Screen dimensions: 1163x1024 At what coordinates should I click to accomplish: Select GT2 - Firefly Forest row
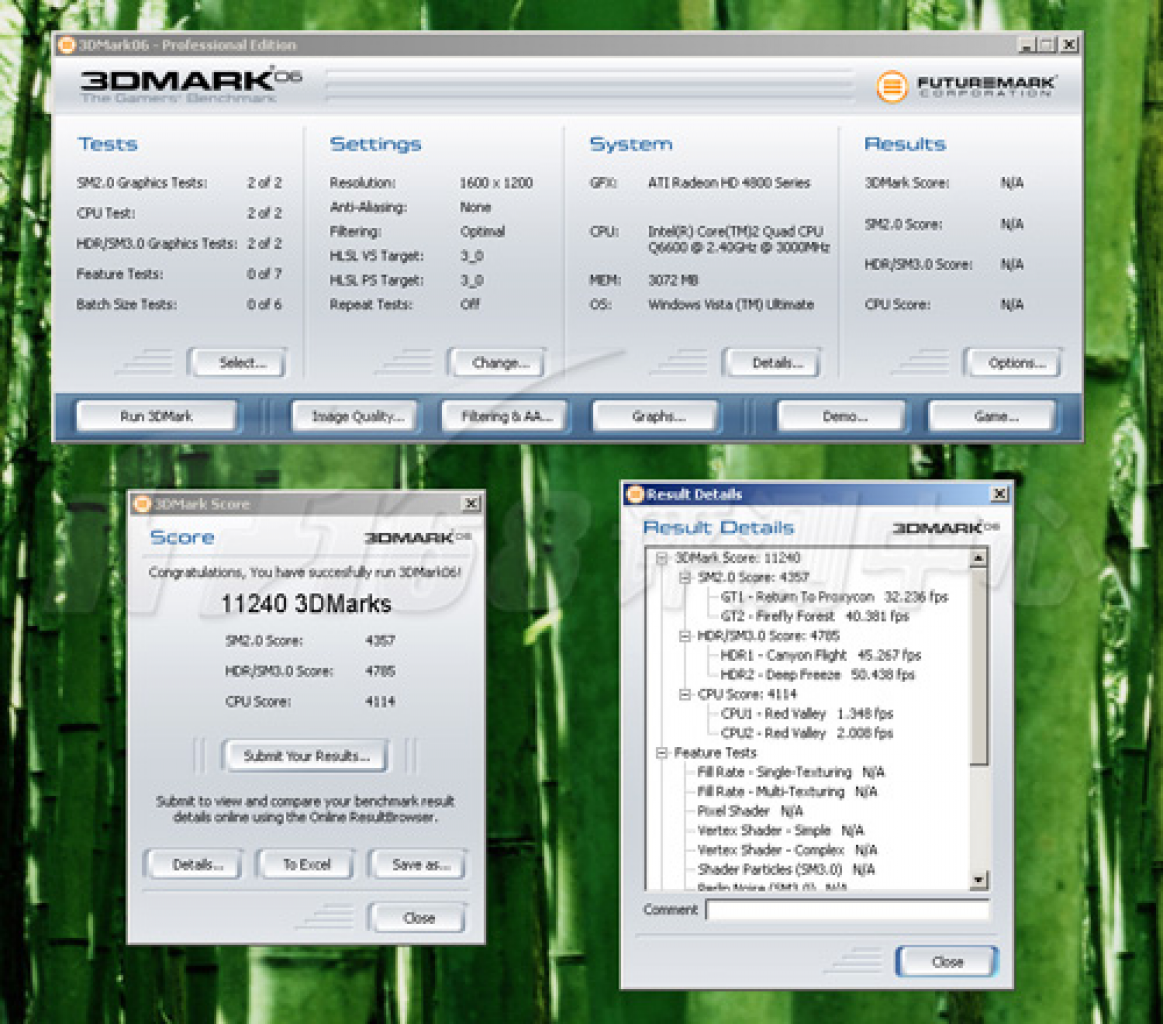[814, 616]
